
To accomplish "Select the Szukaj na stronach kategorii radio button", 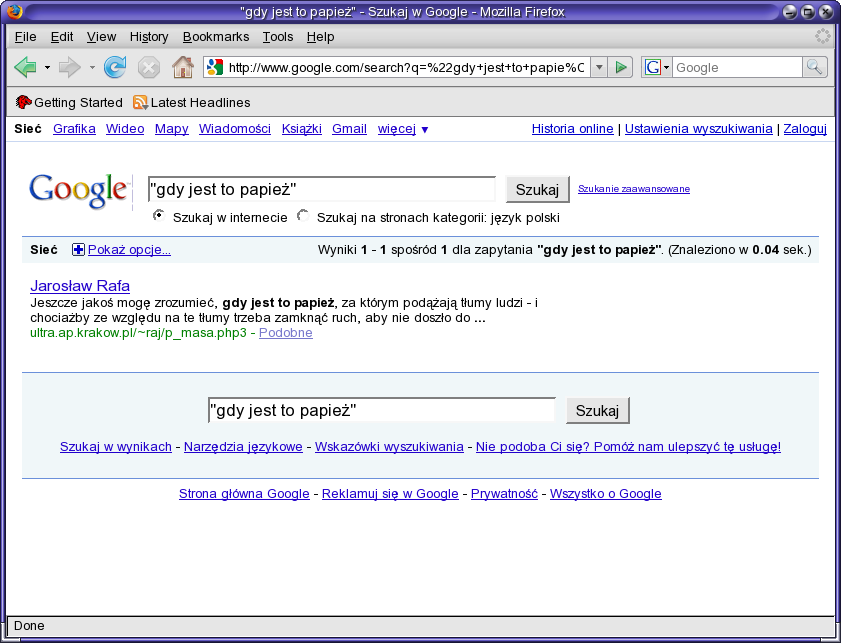I will click(303, 216).
